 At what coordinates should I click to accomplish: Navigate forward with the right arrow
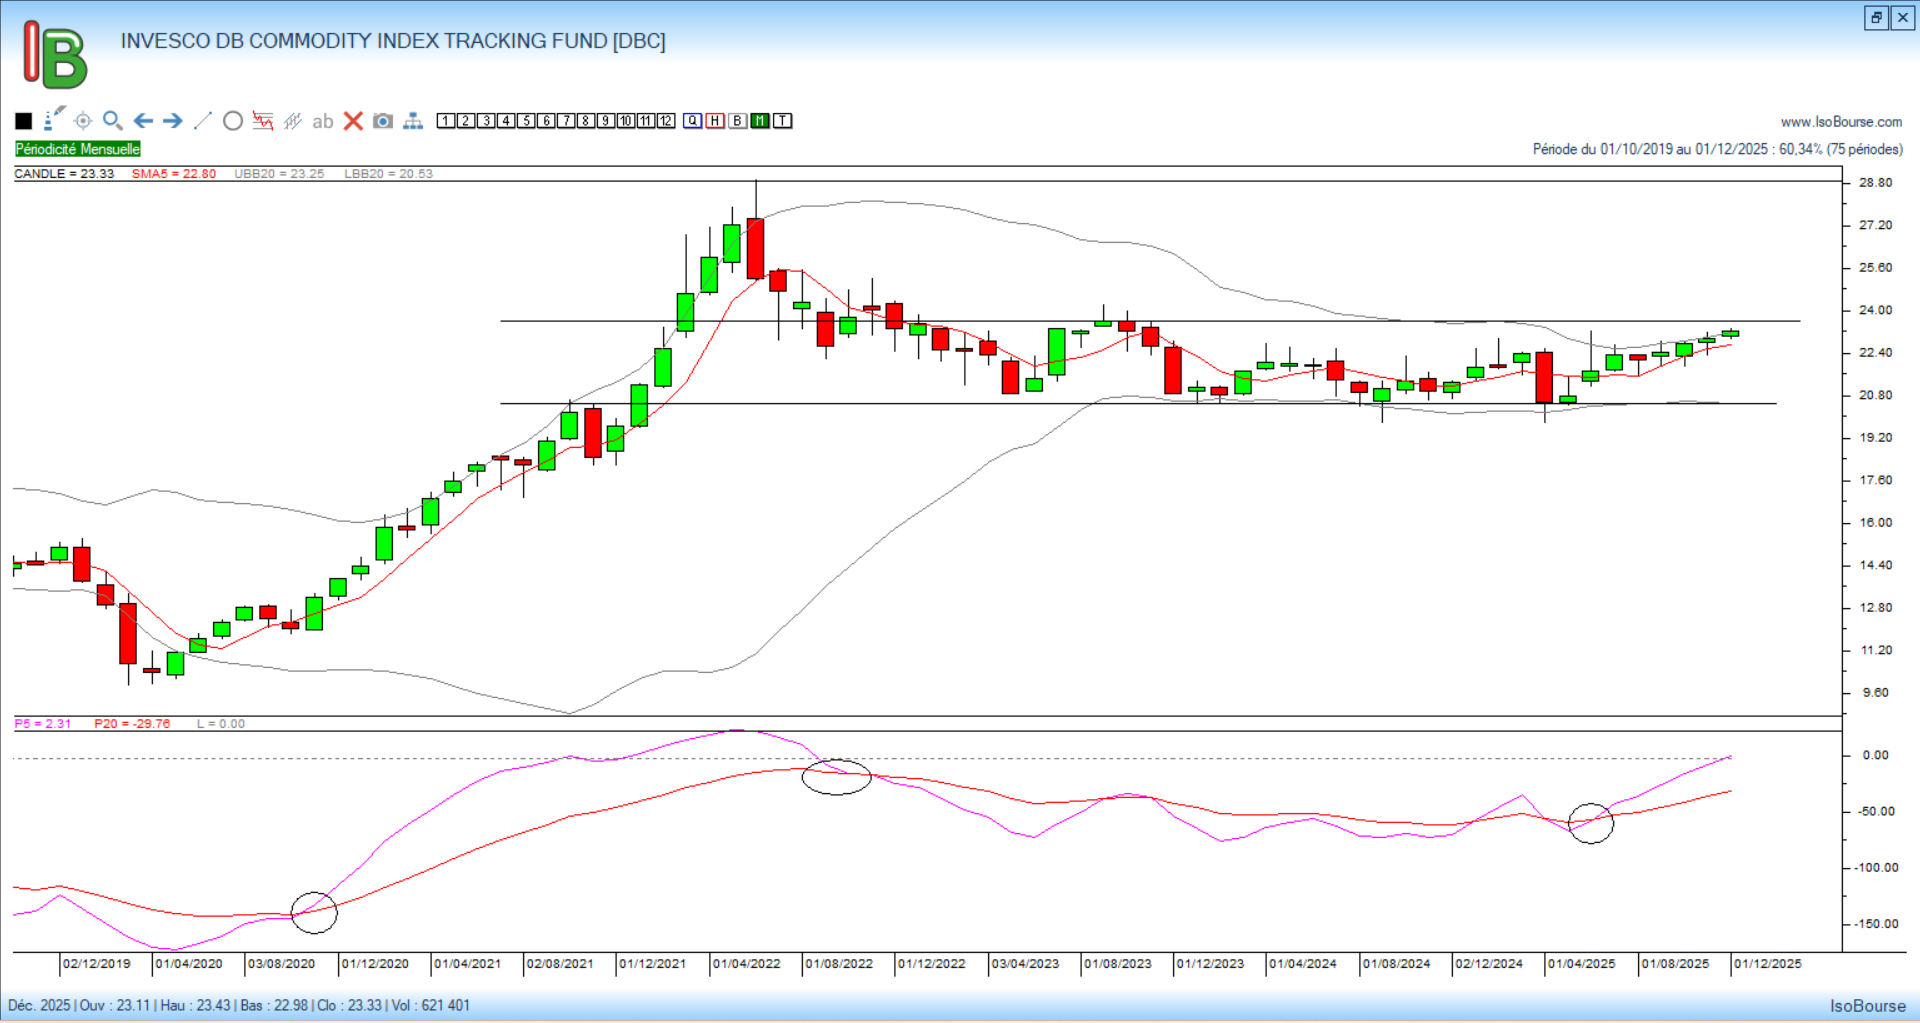click(173, 121)
